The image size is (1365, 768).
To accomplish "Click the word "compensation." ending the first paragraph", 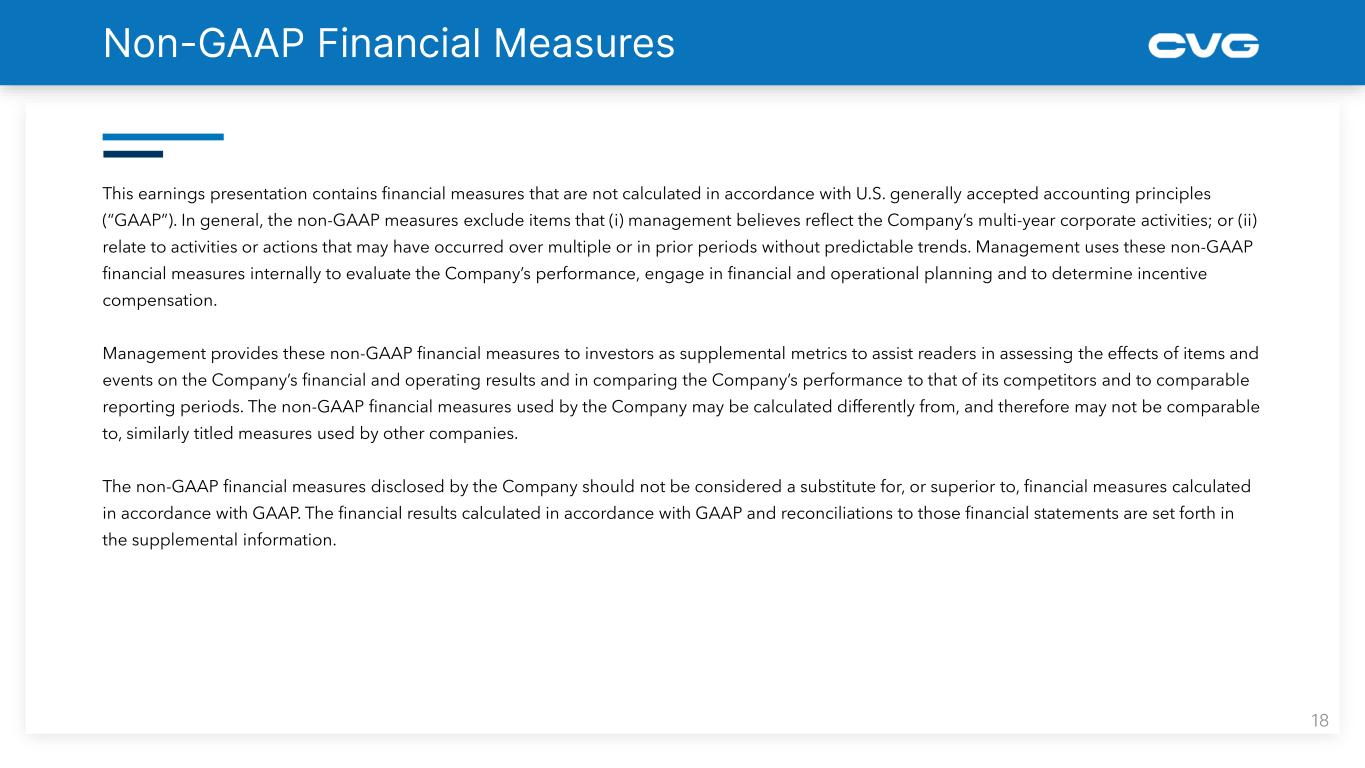I will coord(159,300).
